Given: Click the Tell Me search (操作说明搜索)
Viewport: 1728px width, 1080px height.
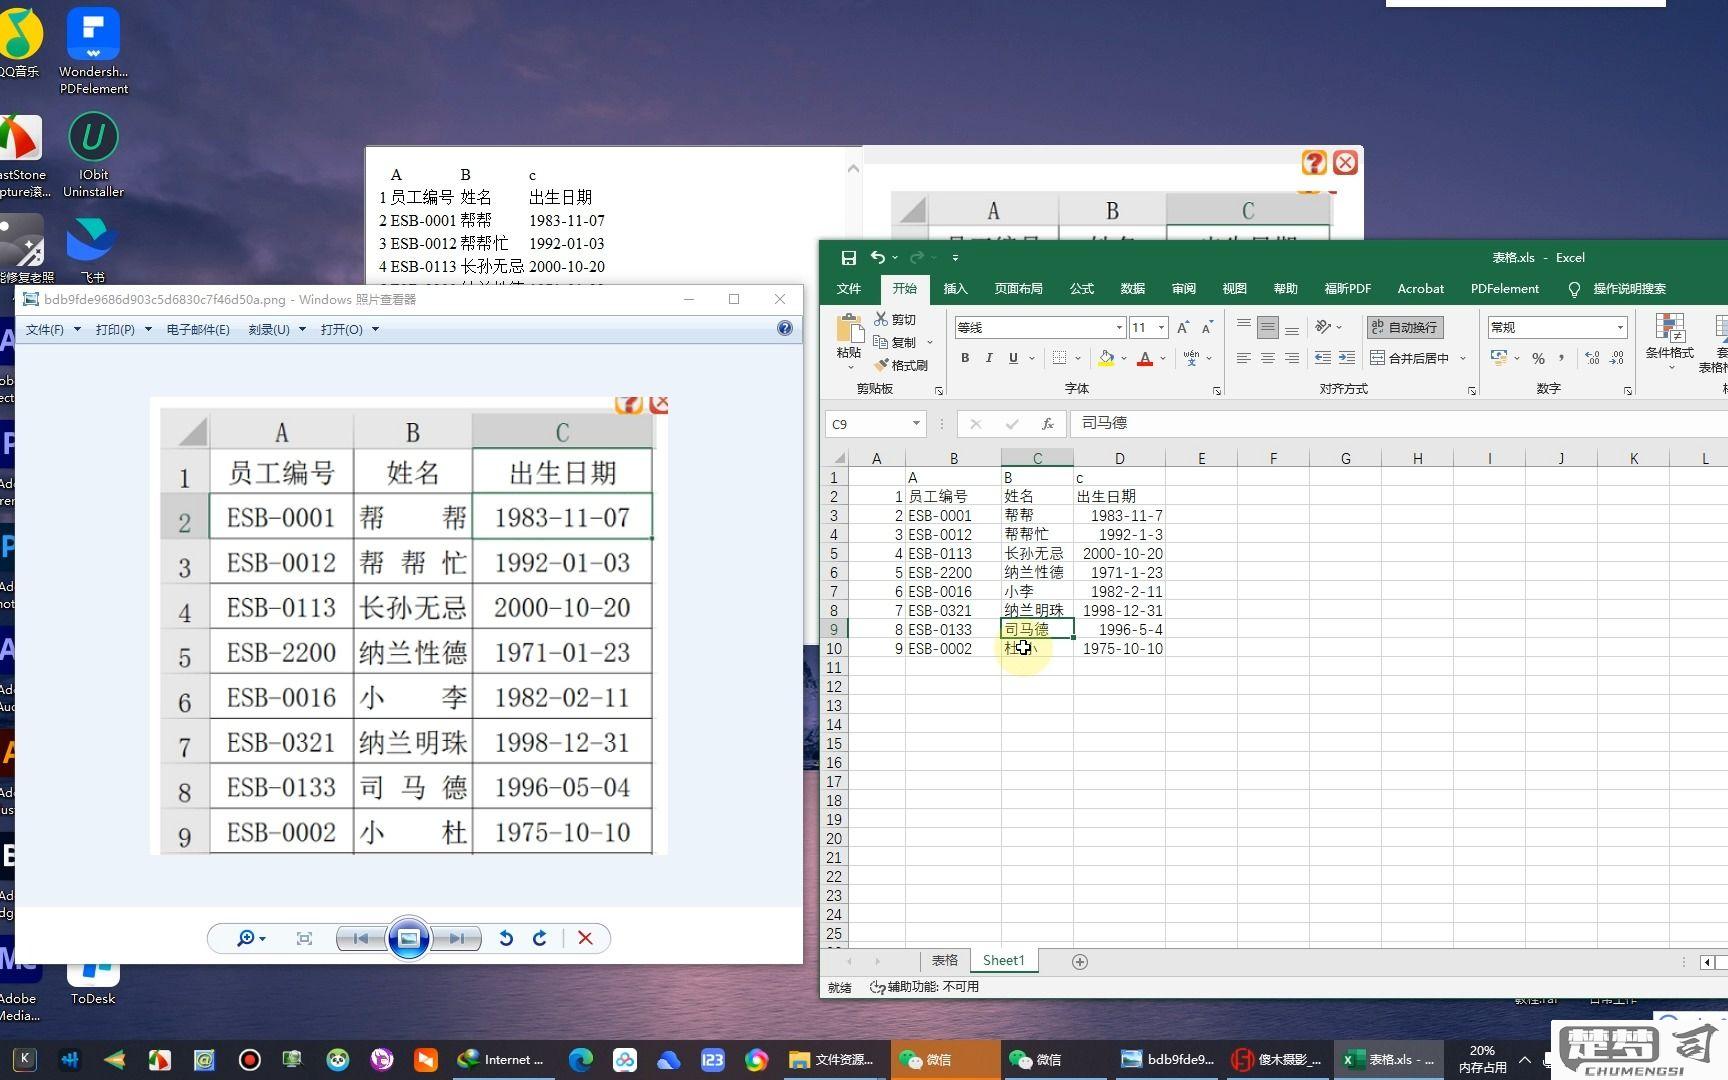Looking at the screenshot, I should (x=1618, y=288).
